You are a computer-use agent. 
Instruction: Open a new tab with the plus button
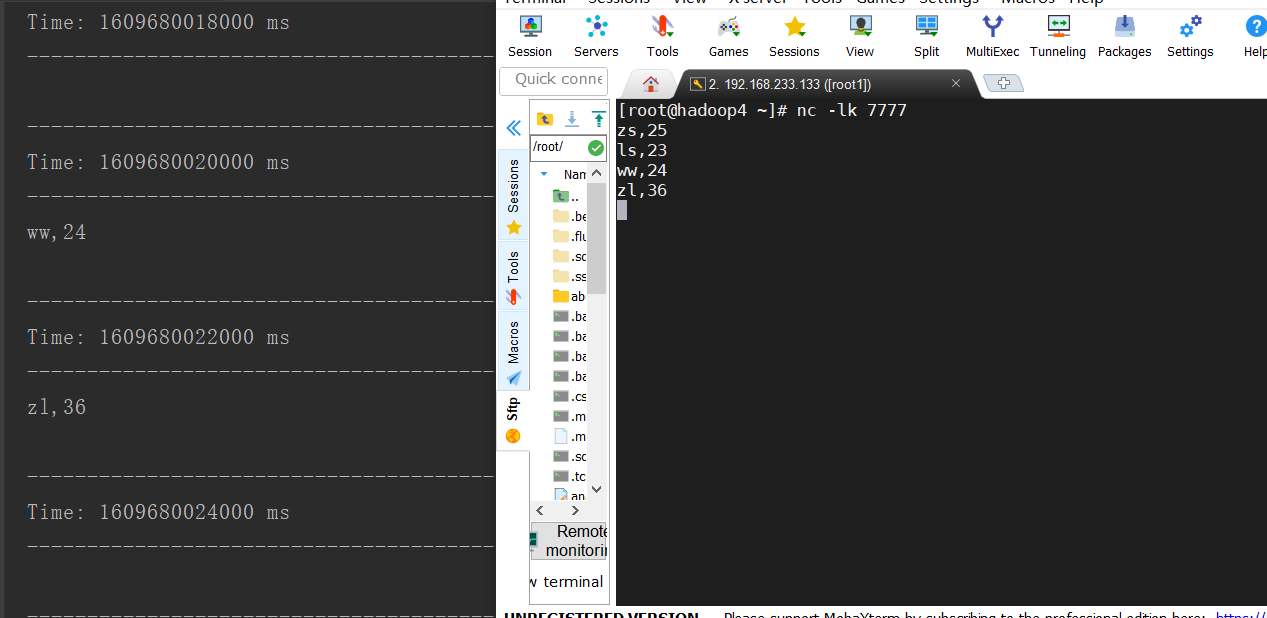tap(1004, 83)
